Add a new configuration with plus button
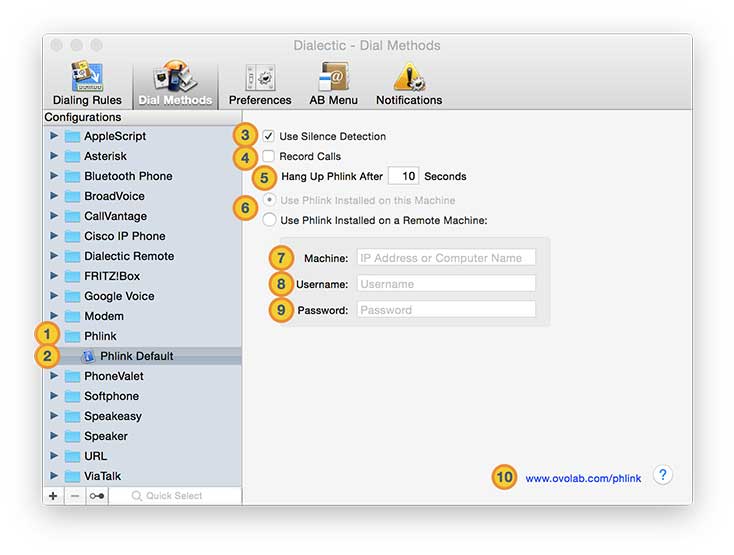 coord(53,496)
